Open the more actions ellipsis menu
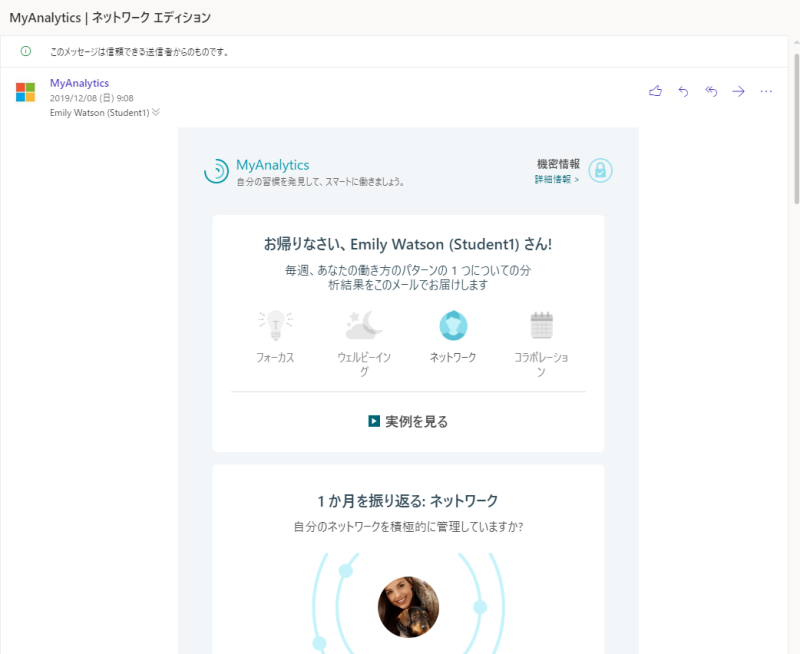 [x=766, y=91]
